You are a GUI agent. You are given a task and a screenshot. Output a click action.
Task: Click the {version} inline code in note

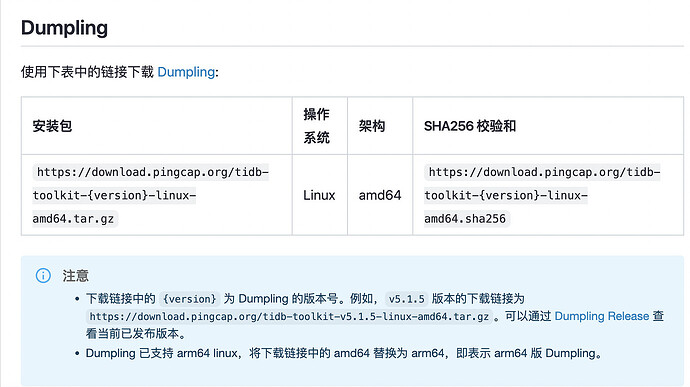click(190, 299)
